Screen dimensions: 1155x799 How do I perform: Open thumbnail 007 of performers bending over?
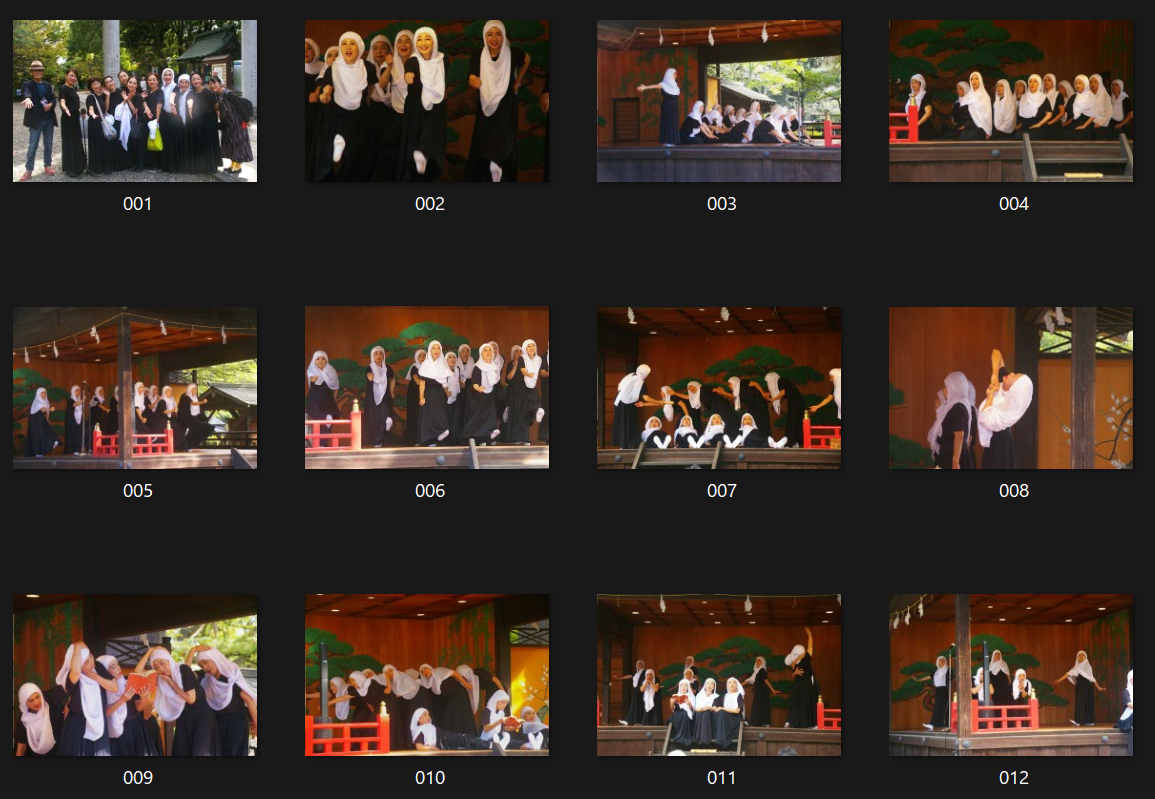719,388
